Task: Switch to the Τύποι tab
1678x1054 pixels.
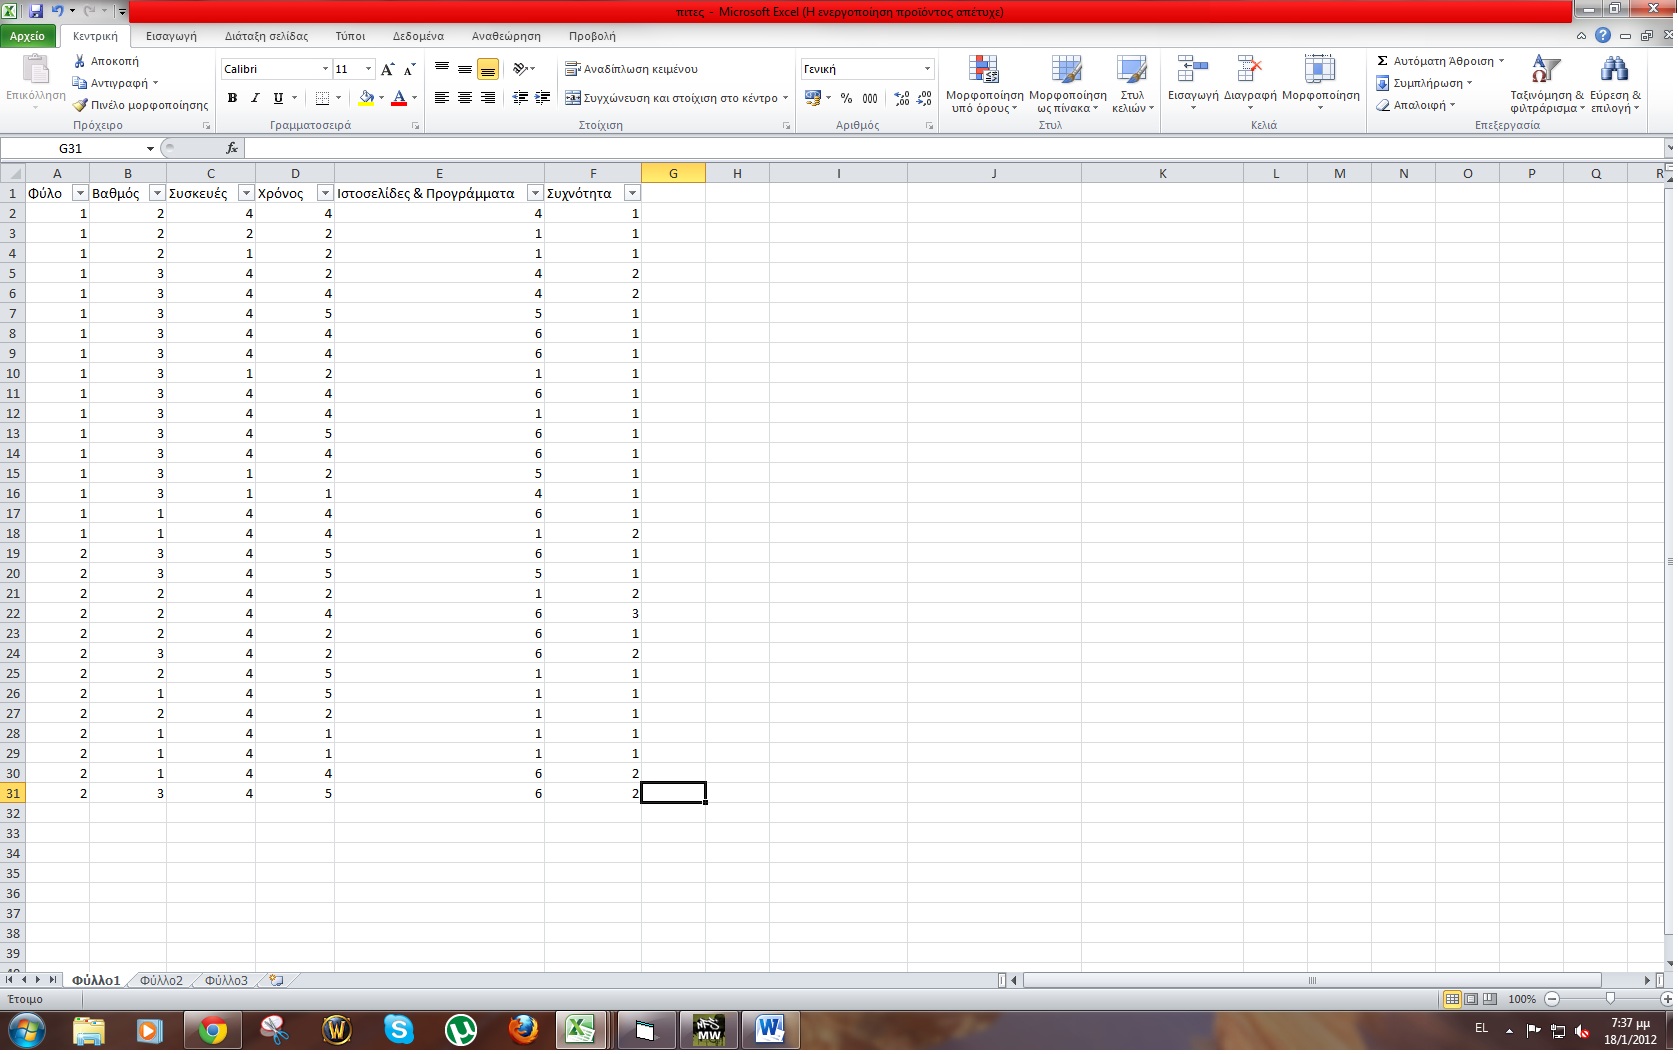Action: [350, 36]
